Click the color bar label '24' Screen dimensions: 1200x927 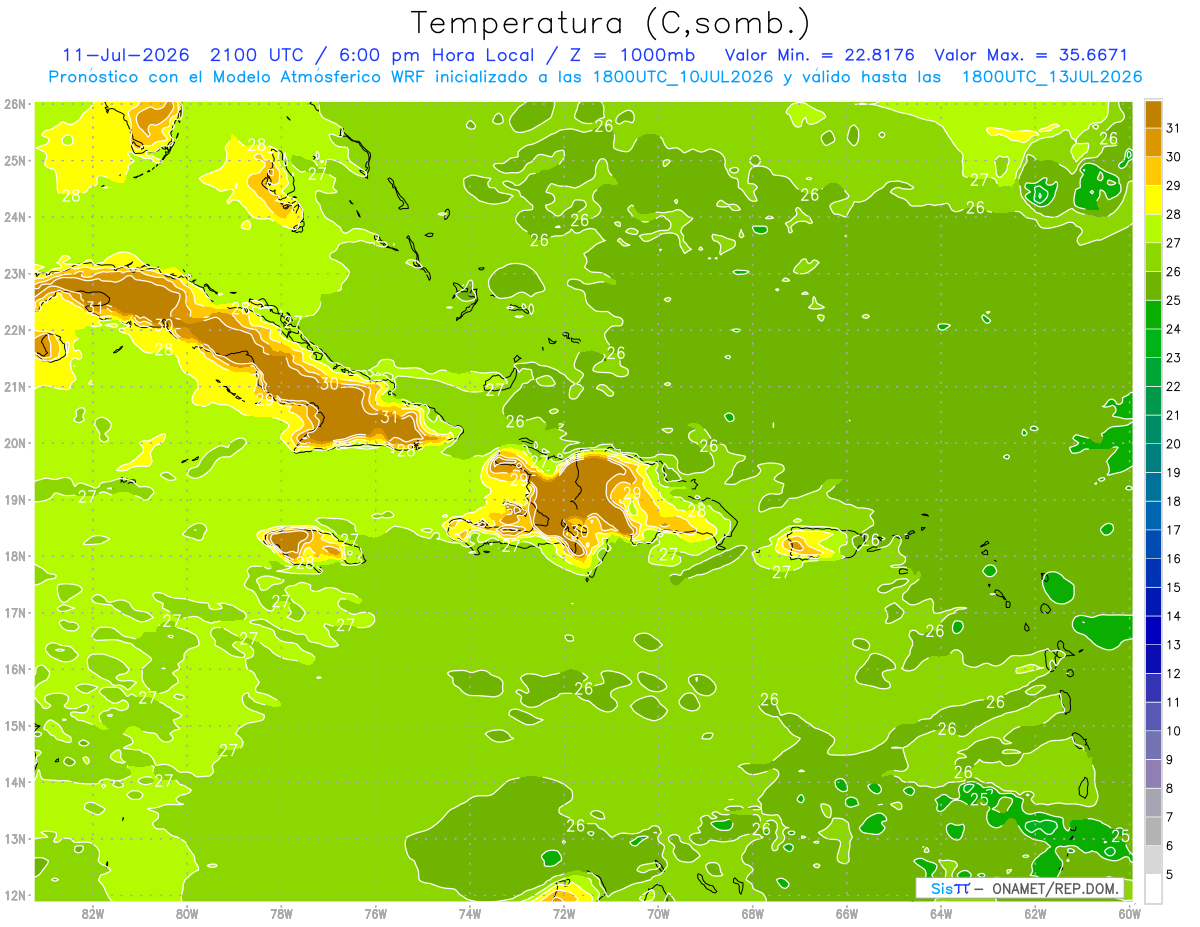(x=1174, y=329)
